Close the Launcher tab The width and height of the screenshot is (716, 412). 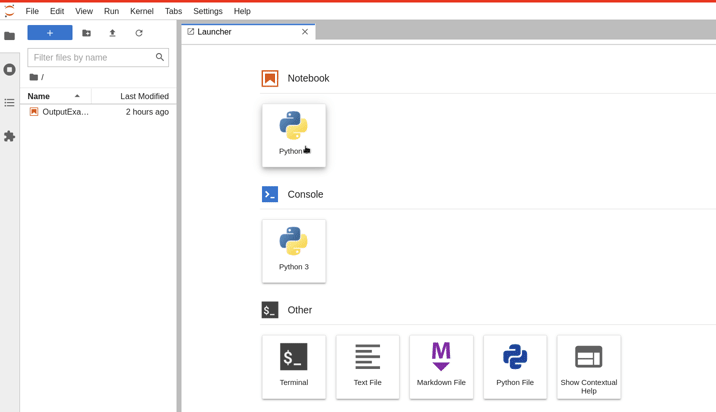[305, 32]
